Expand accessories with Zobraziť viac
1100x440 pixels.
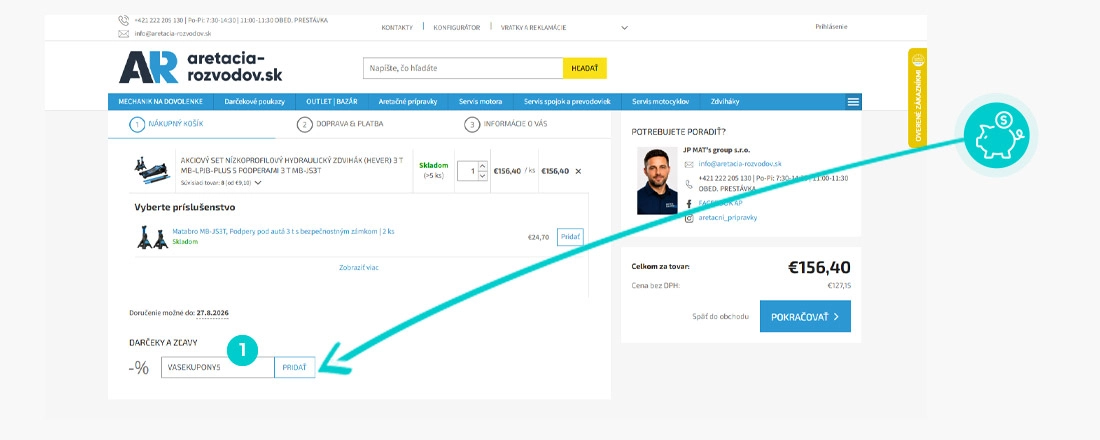[x=359, y=267]
